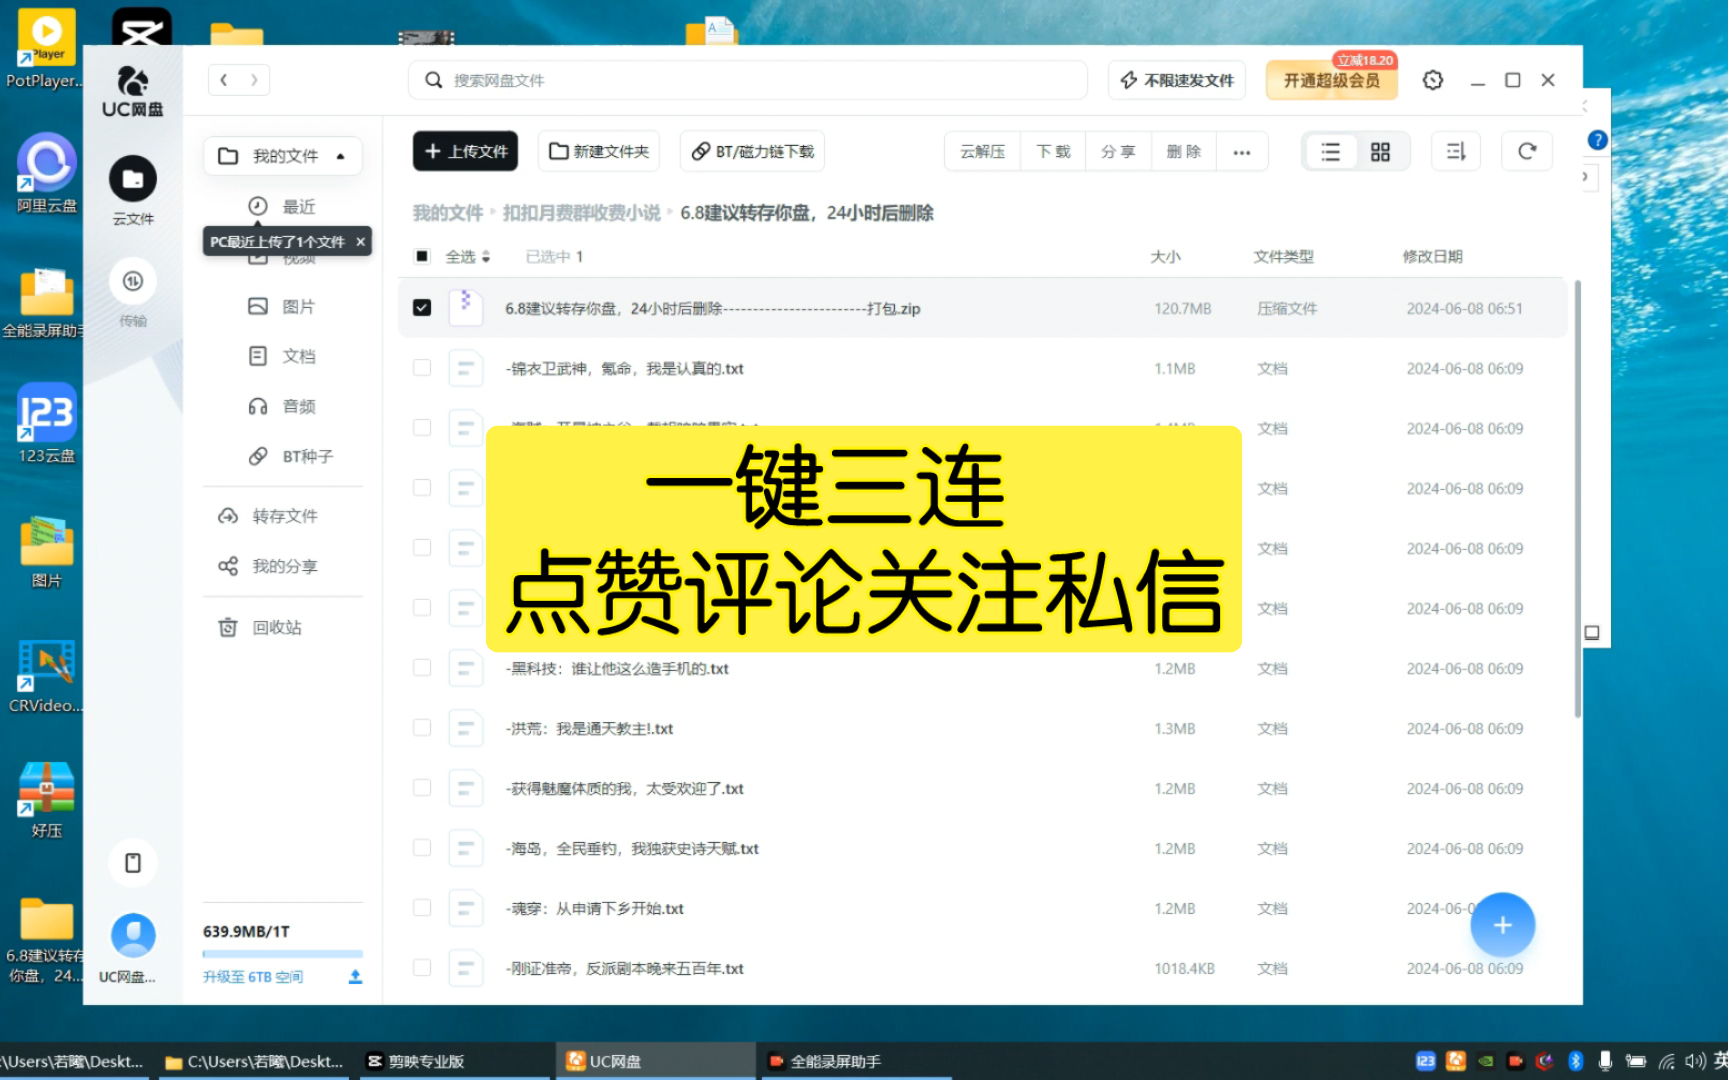Click the blue help question-mark icon
The height and width of the screenshot is (1080, 1728).
pos(1597,140)
